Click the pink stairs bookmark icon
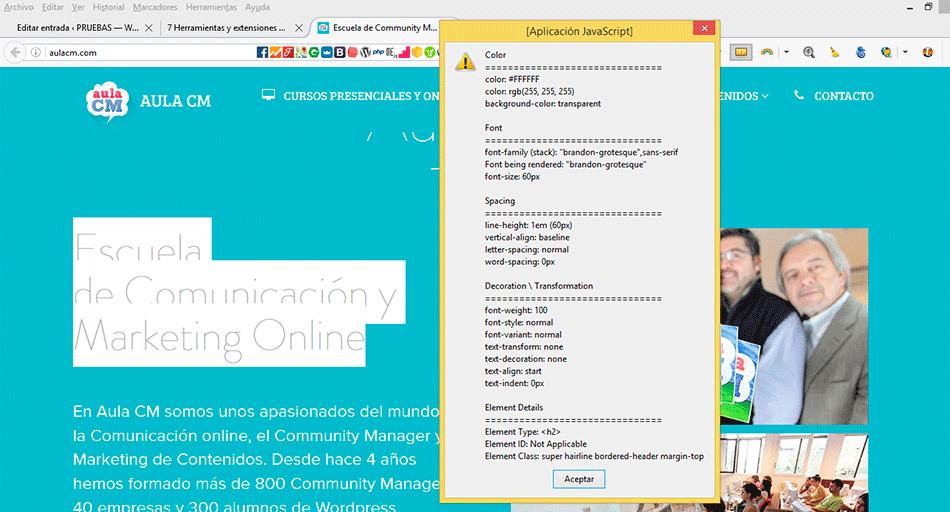The image size is (950, 512). pos(404,52)
